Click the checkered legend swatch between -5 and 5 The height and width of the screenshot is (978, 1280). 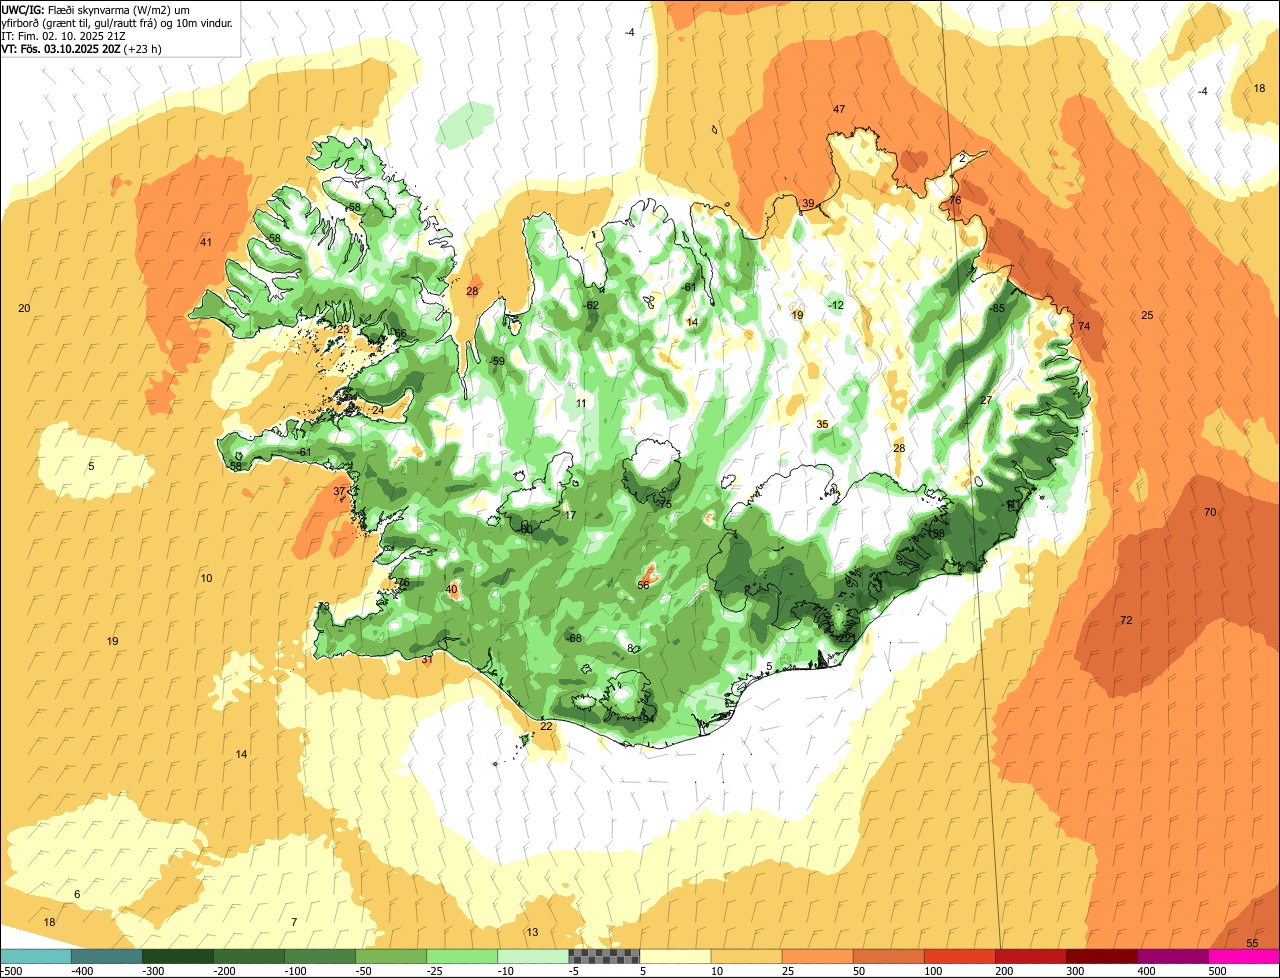click(604, 957)
